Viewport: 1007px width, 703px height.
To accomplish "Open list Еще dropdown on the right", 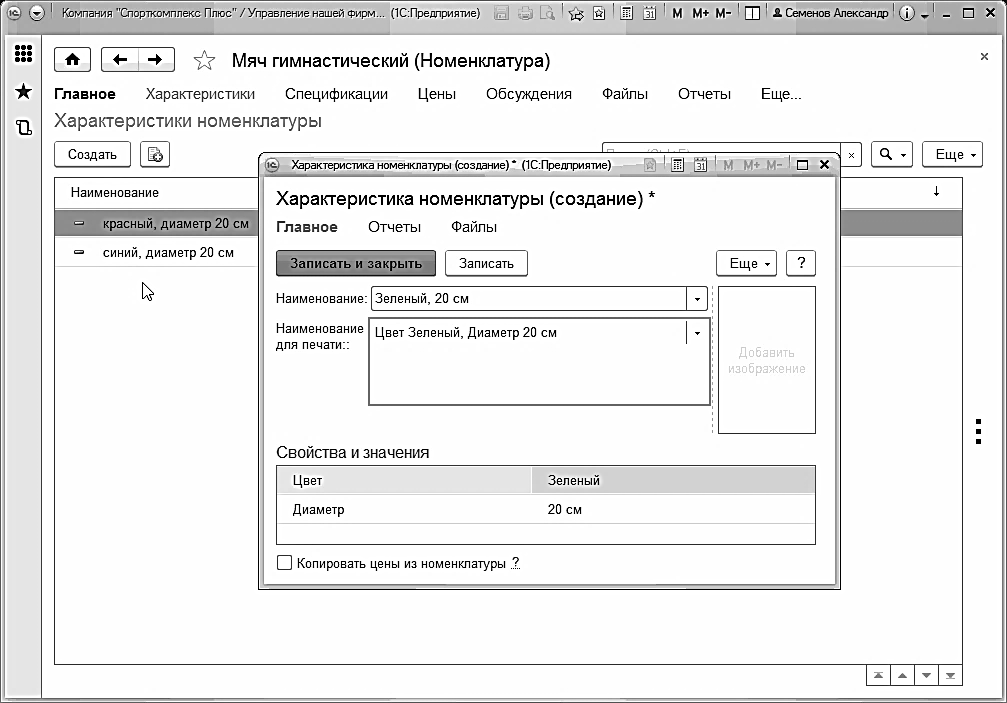I will [952, 155].
